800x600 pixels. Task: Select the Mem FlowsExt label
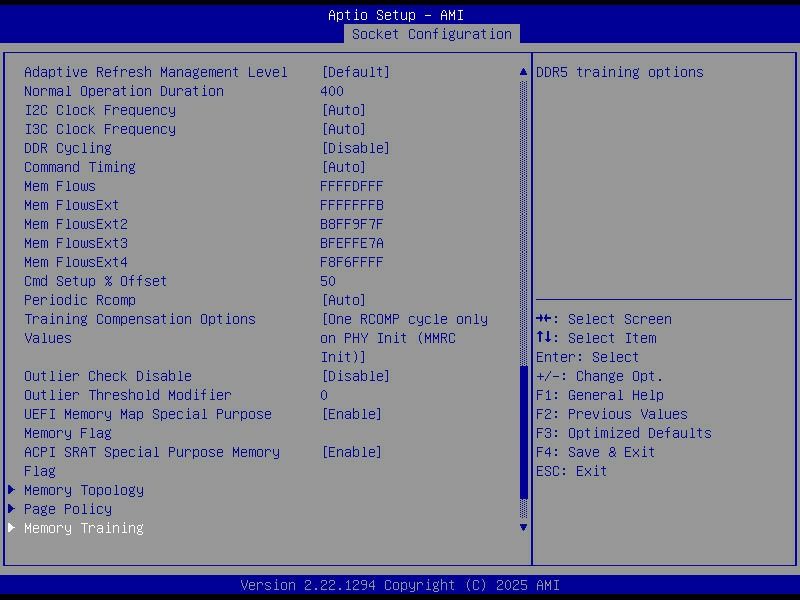click(x=71, y=205)
